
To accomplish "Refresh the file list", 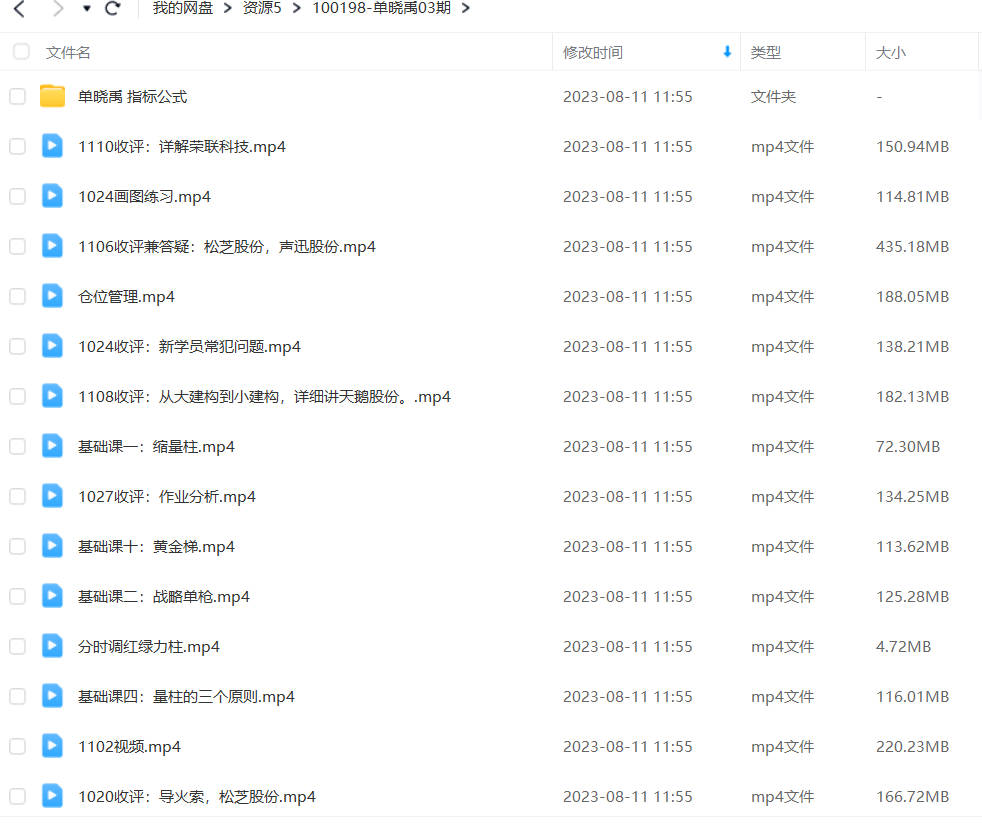I will pos(113,8).
